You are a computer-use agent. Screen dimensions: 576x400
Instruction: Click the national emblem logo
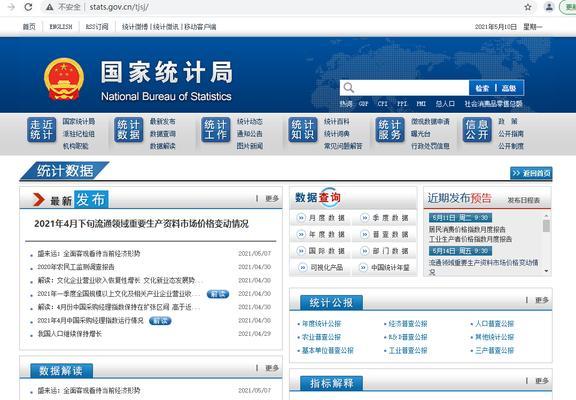[64, 79]
